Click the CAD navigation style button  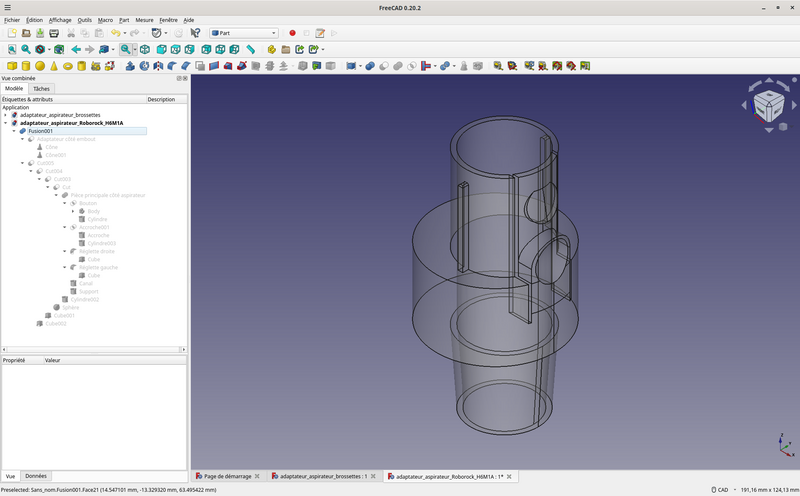click(720, 490)
